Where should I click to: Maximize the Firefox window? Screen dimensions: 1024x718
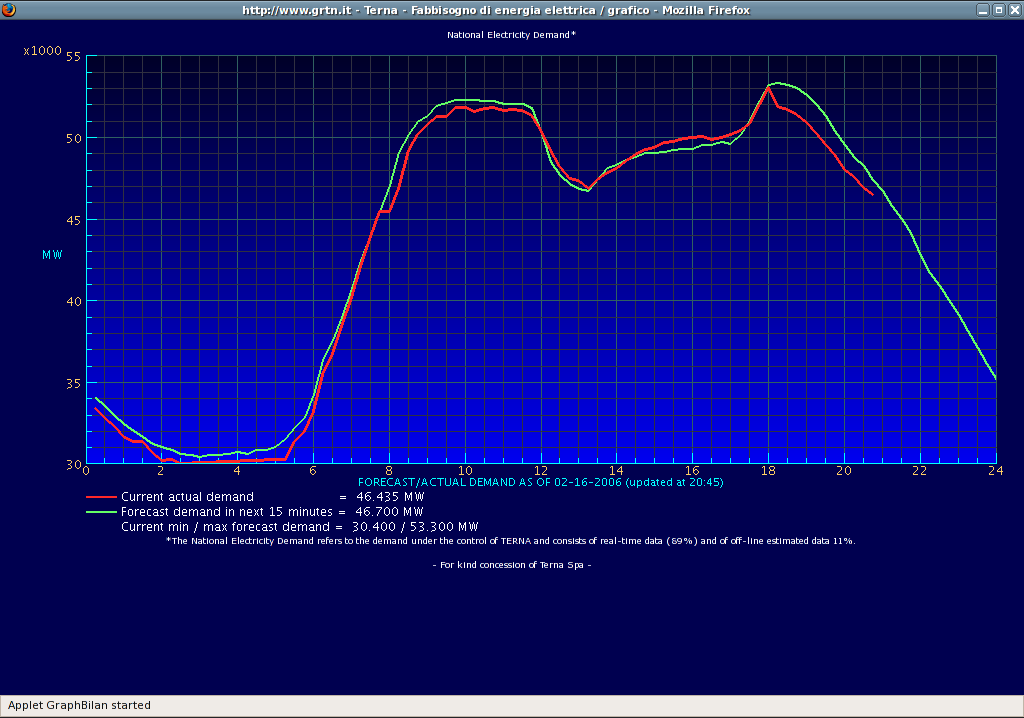[998, 9]
